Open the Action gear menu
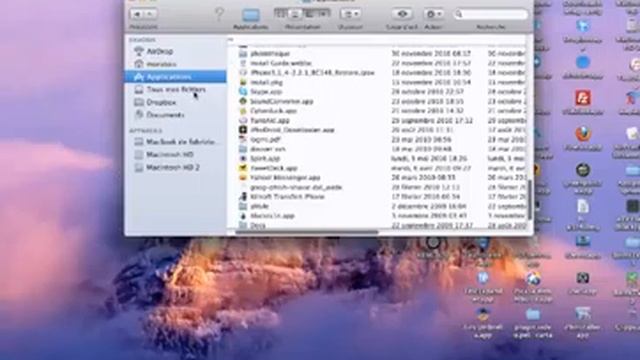 tap(433, 14)
